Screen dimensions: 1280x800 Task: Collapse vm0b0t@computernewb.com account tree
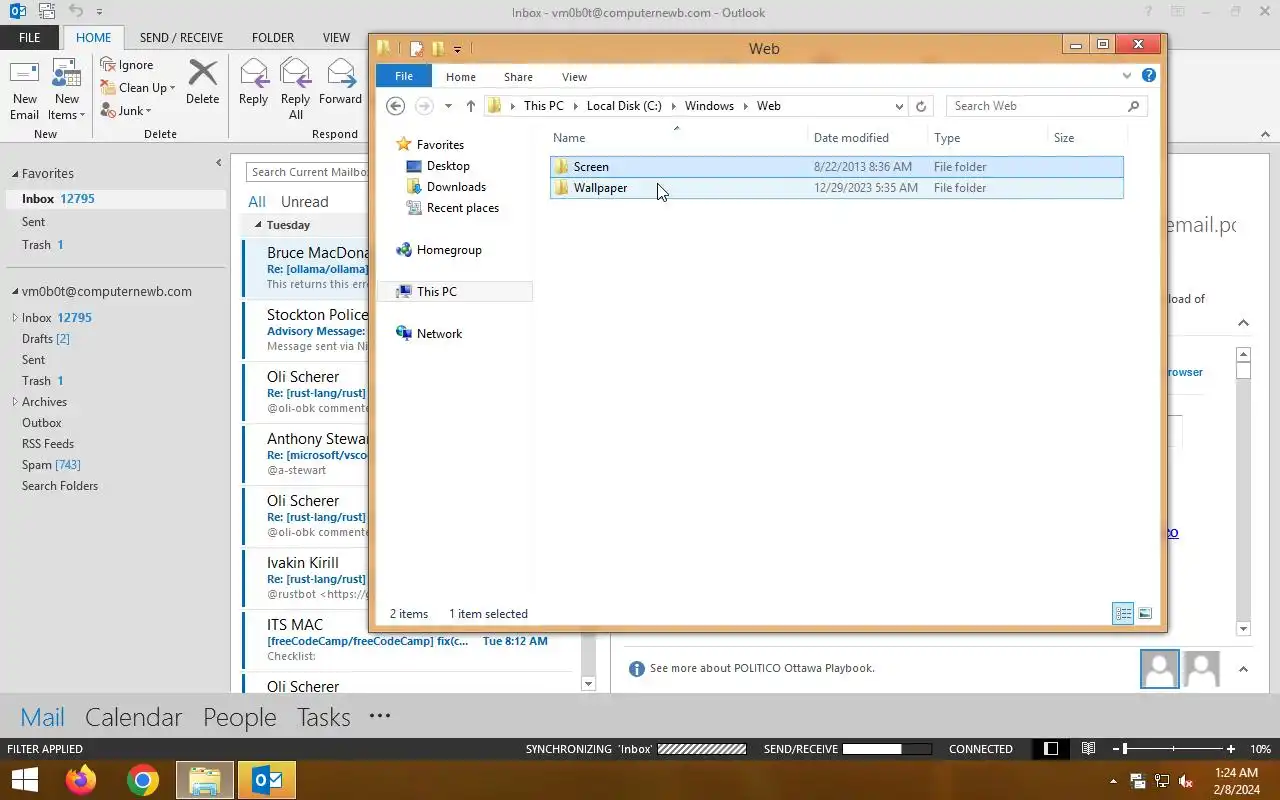[15, 292]
